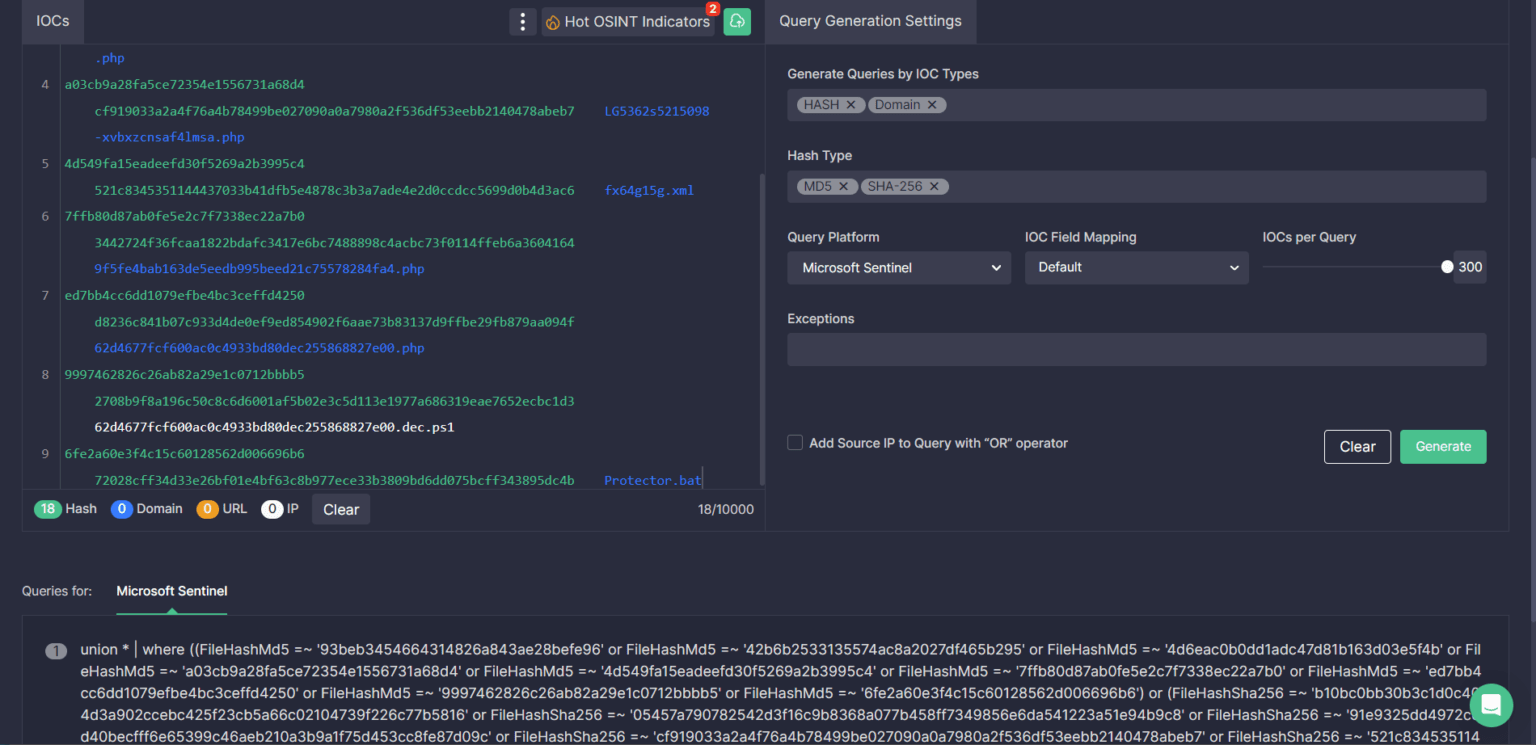This screenshot has height=745, width=1536.
Task: Click the Hash Type selection field
Action: (x=1136, y=186)
